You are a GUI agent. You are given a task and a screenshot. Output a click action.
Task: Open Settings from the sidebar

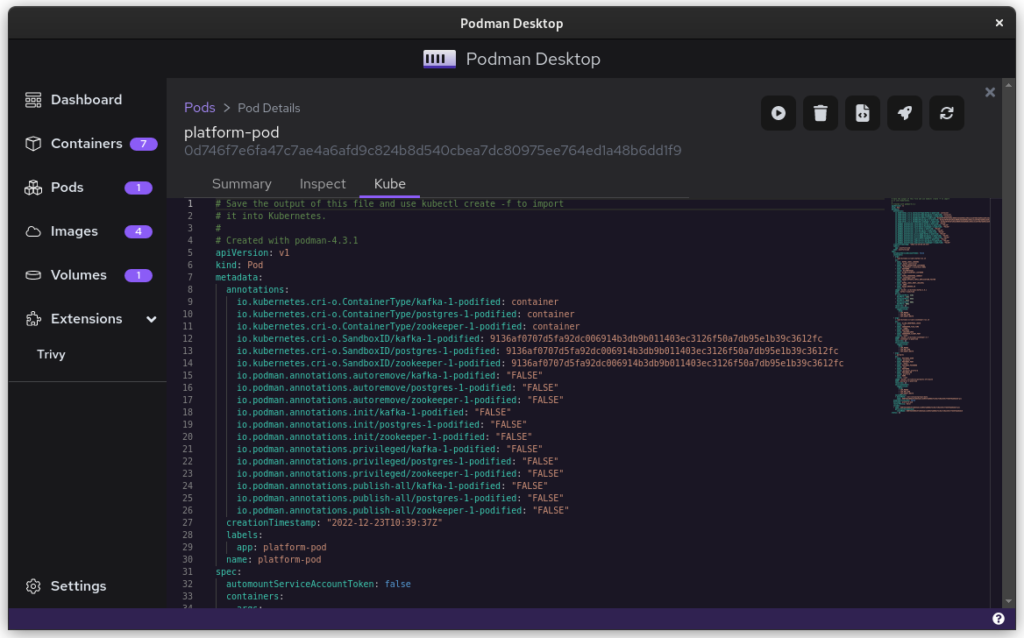click(x=77, y=586)
